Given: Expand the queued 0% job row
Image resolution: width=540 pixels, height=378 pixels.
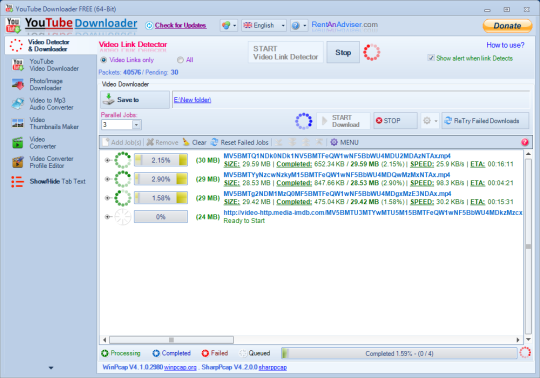Looking at the screenshot, I should [107, 217].
